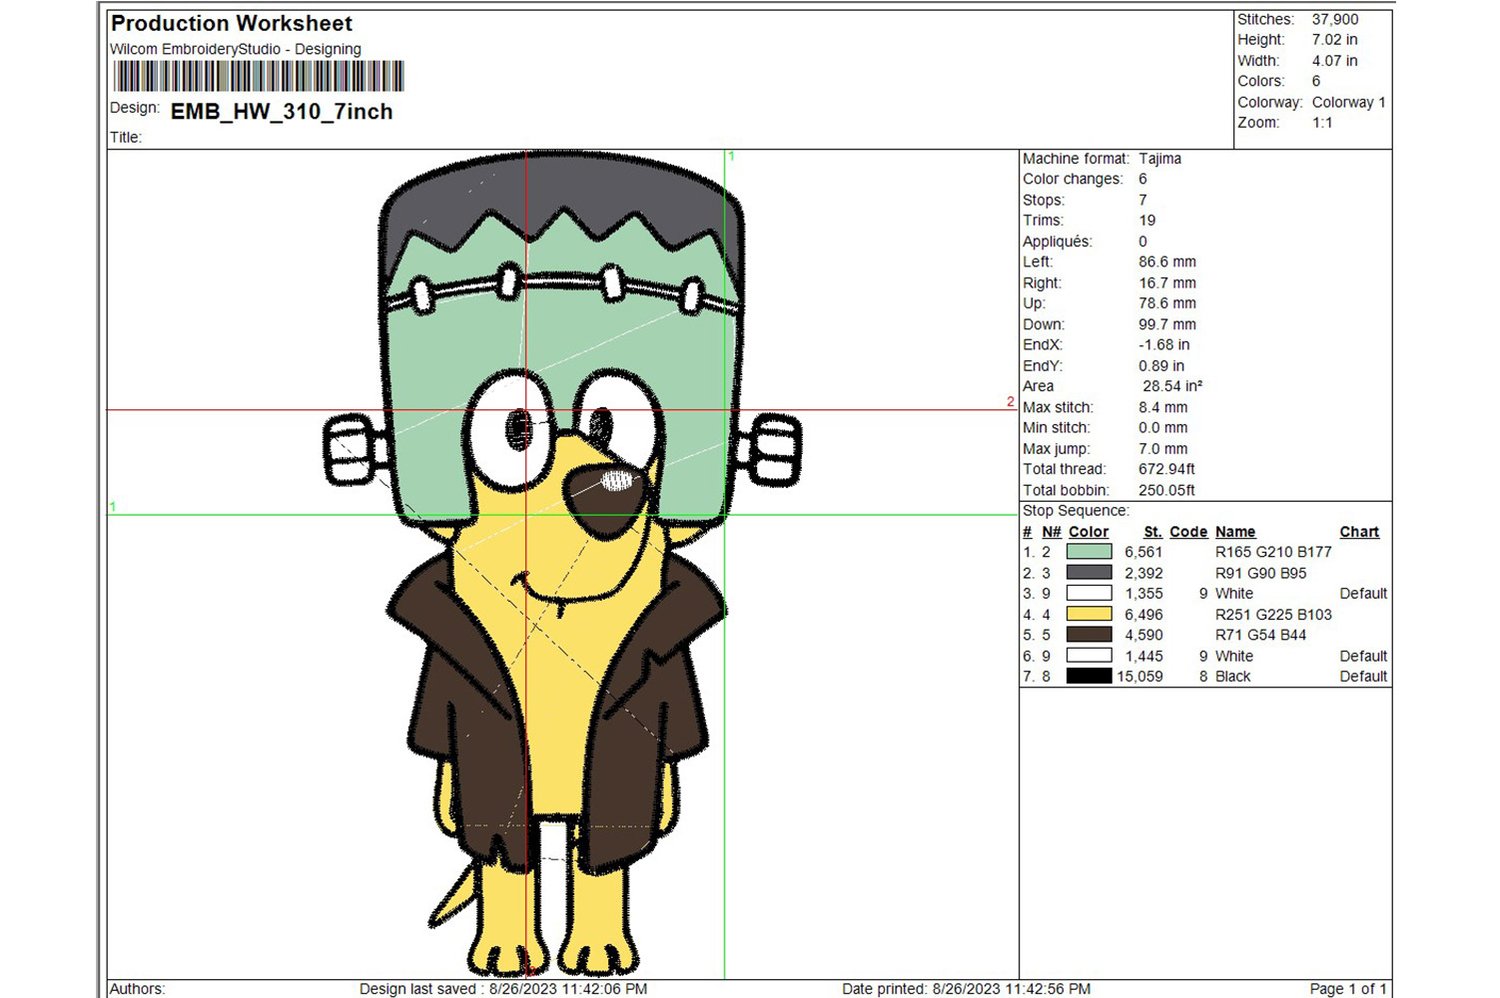The height and width of the screenshot is (998, 1500).
Task: Select the Width value 4.07 in
Action: (1335, 61)
